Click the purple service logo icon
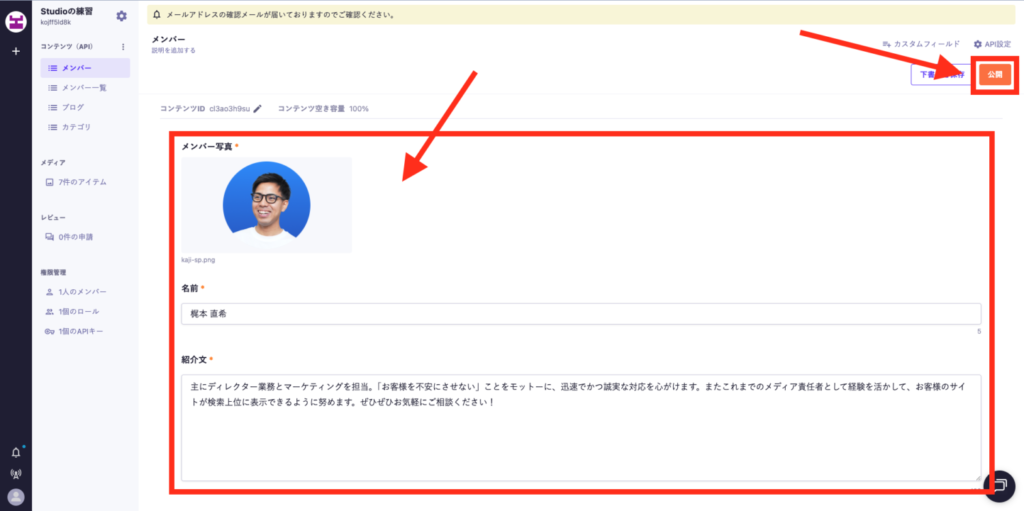Image resolution: width=1024 pixels, height=511 pixels. [x=16, y=20]
